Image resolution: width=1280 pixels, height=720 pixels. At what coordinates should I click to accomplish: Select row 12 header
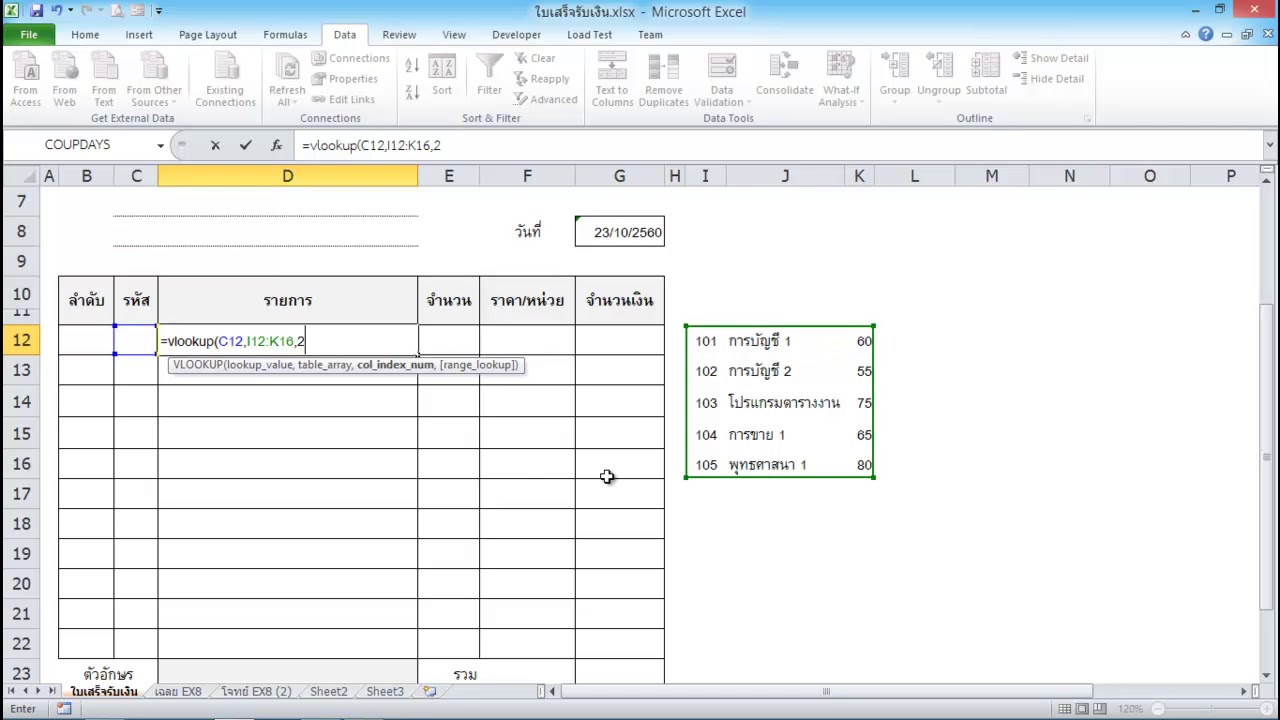[x=20, y=340]
